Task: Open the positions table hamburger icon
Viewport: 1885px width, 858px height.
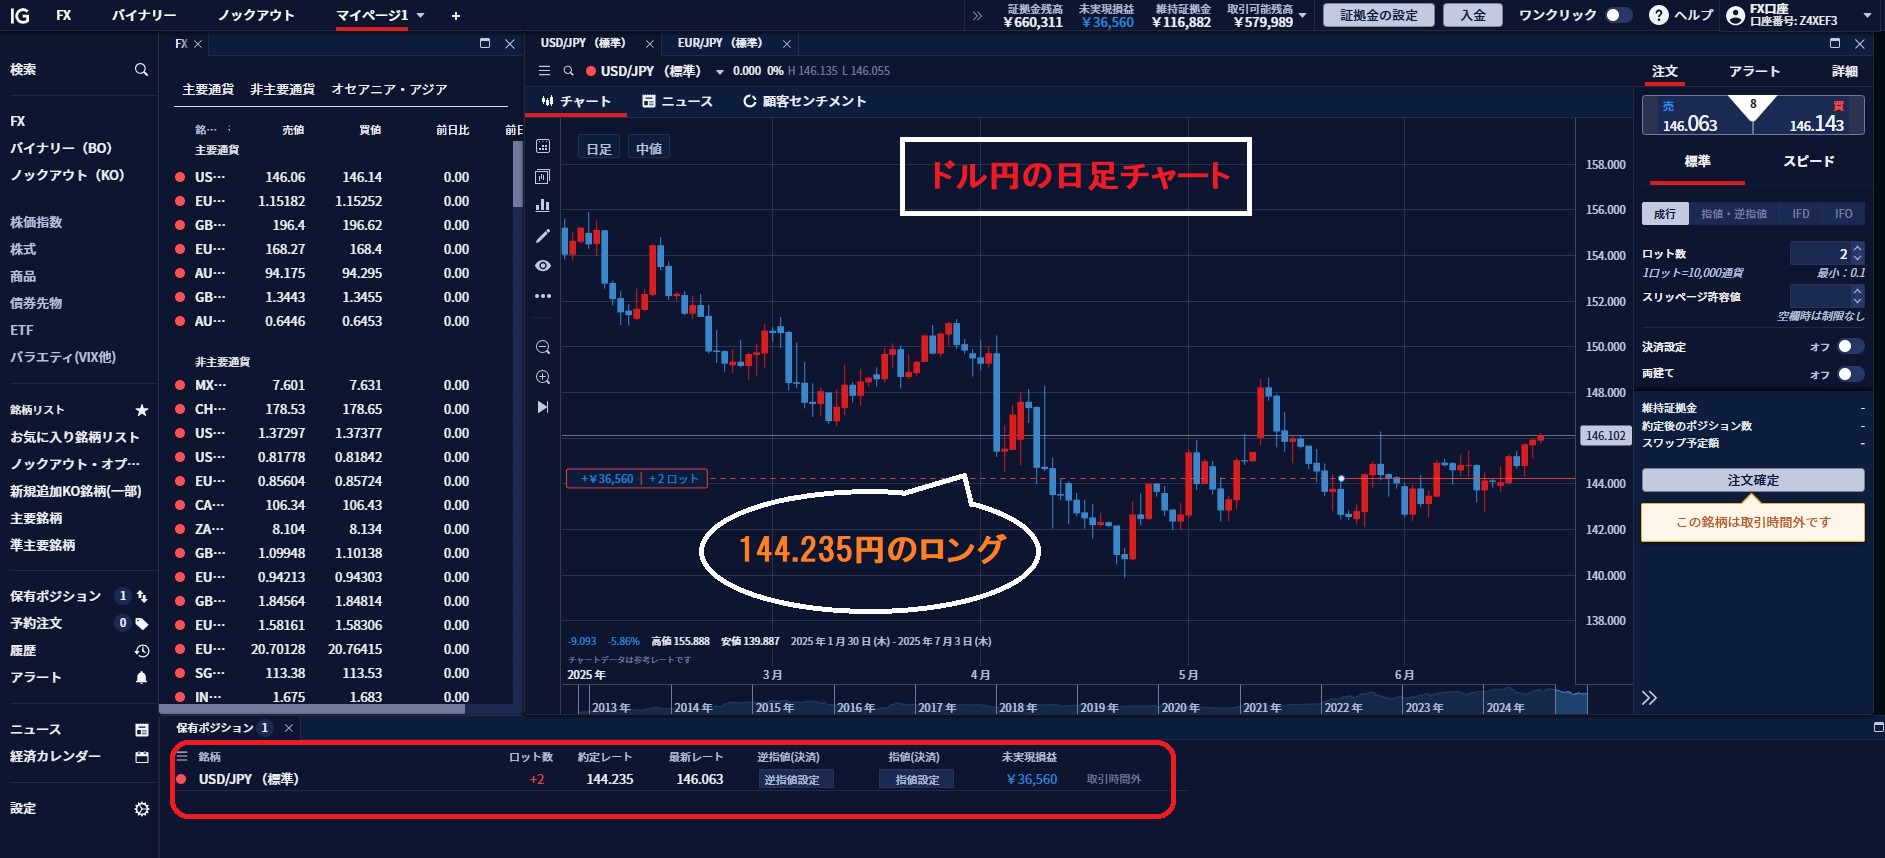Action: coord(182,757)
